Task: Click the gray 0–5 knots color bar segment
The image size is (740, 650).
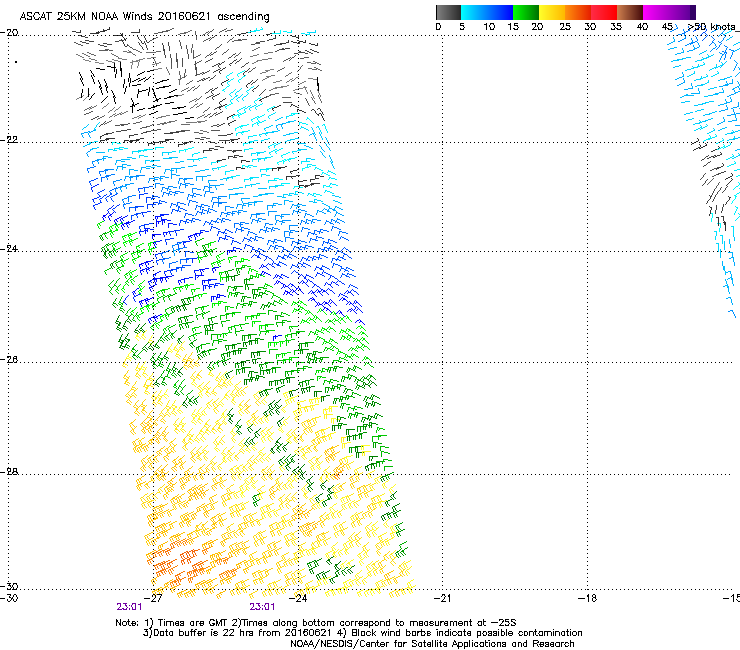Action: 448,12
